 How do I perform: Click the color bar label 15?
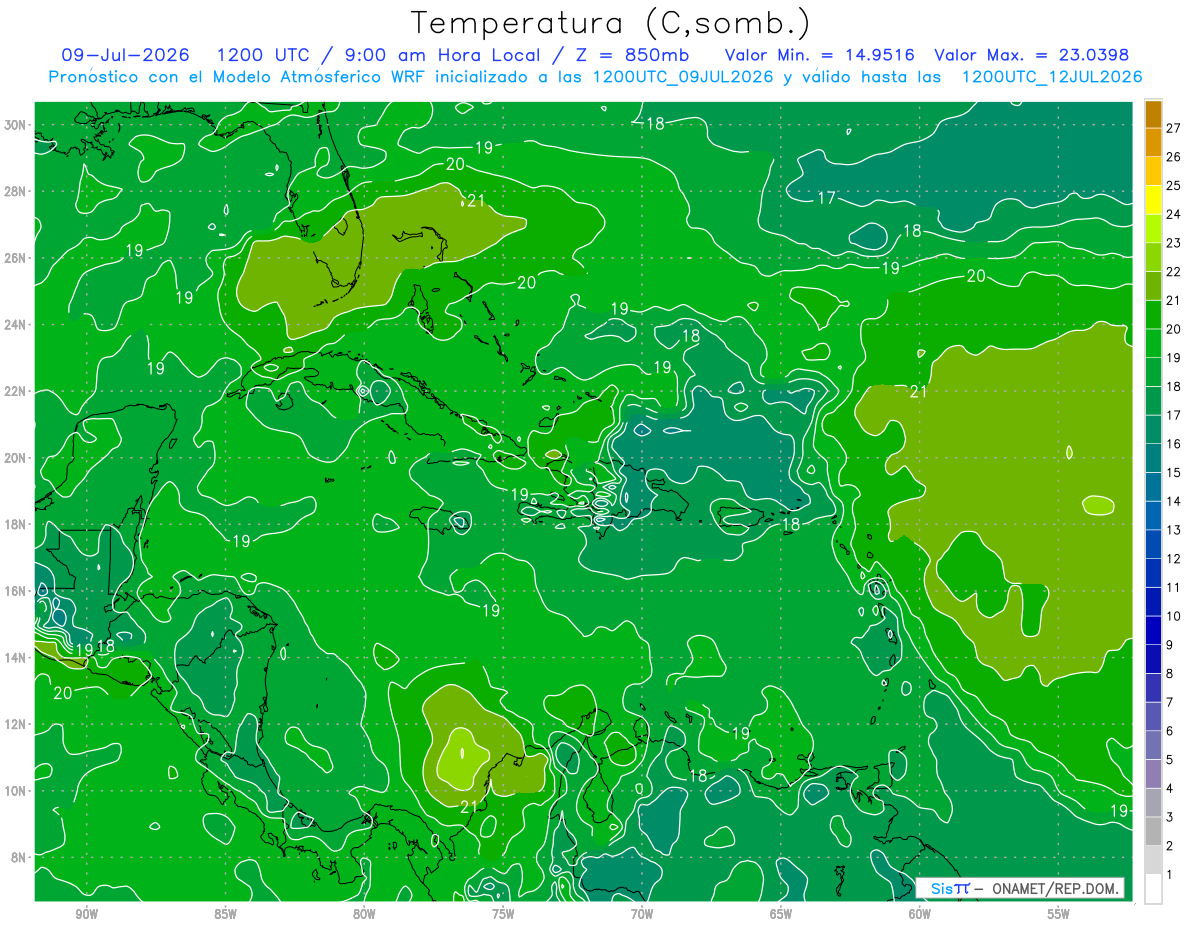pos(1173,473)
